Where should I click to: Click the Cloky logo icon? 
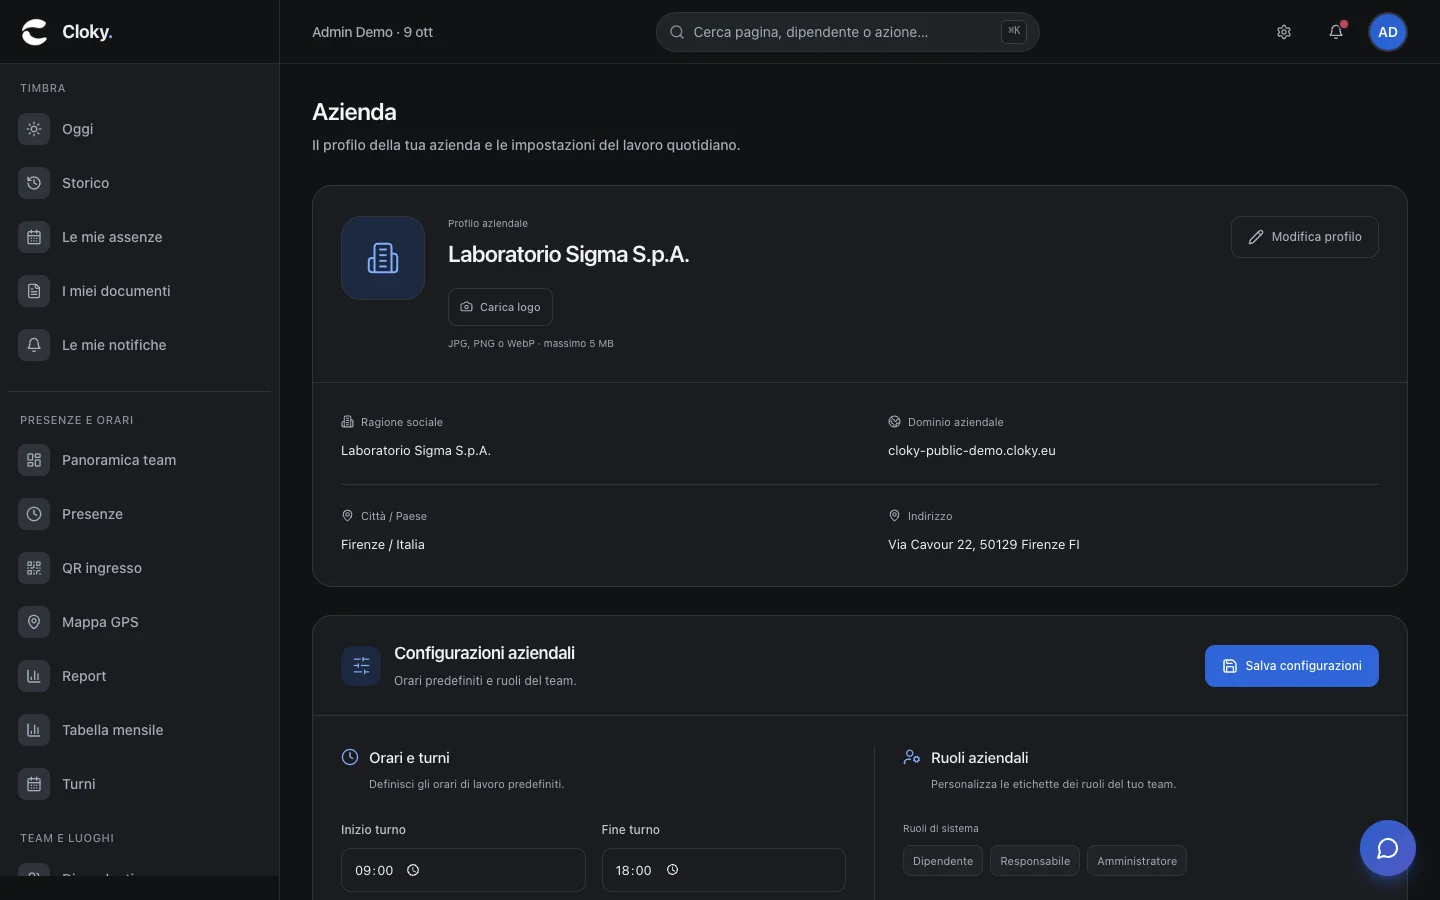pos(35,32)
